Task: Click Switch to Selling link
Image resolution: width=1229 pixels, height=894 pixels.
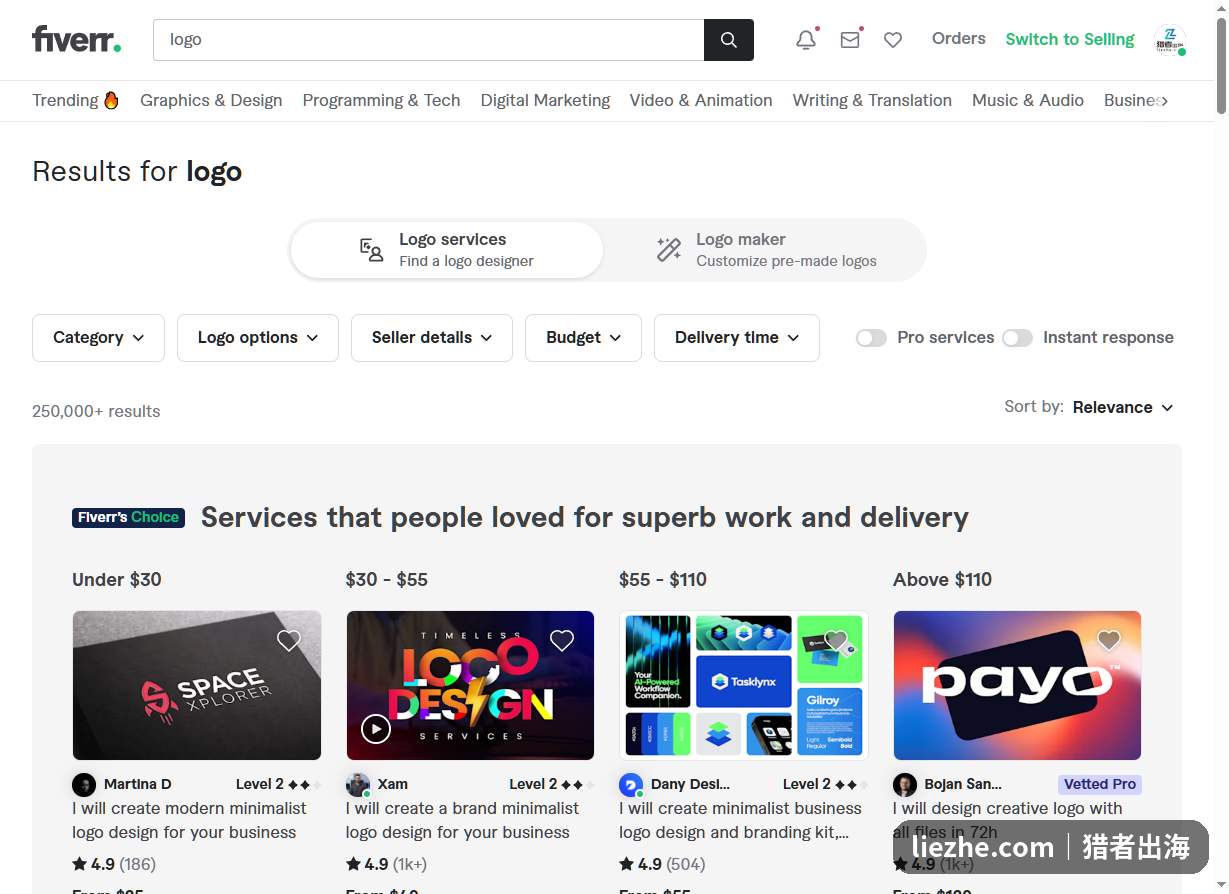Action: (x=1070, y=39)
